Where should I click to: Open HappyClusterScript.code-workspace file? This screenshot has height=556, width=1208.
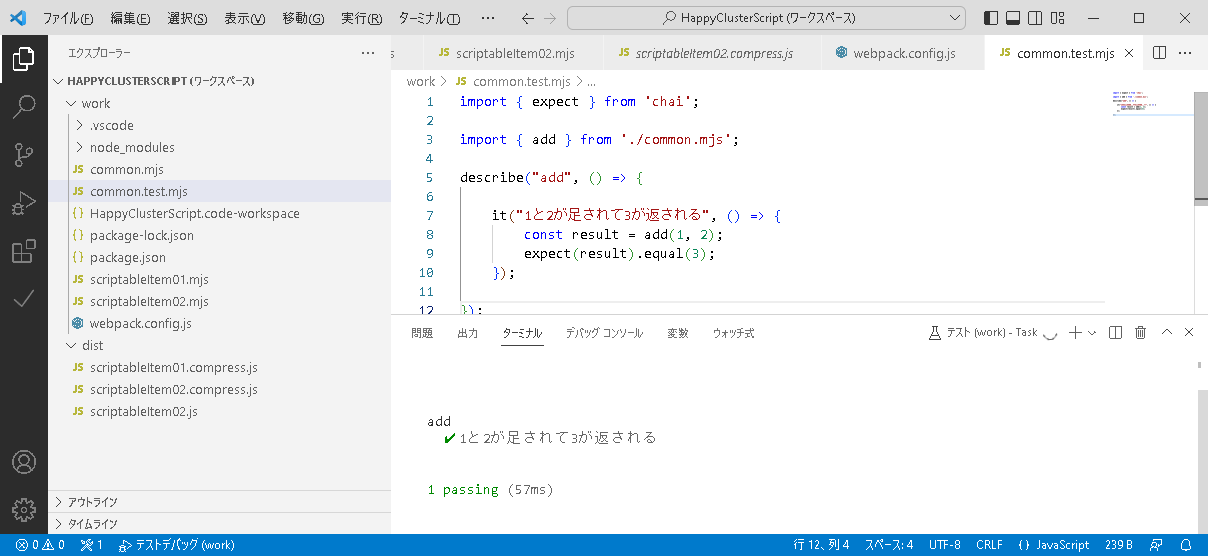(219, 213)
